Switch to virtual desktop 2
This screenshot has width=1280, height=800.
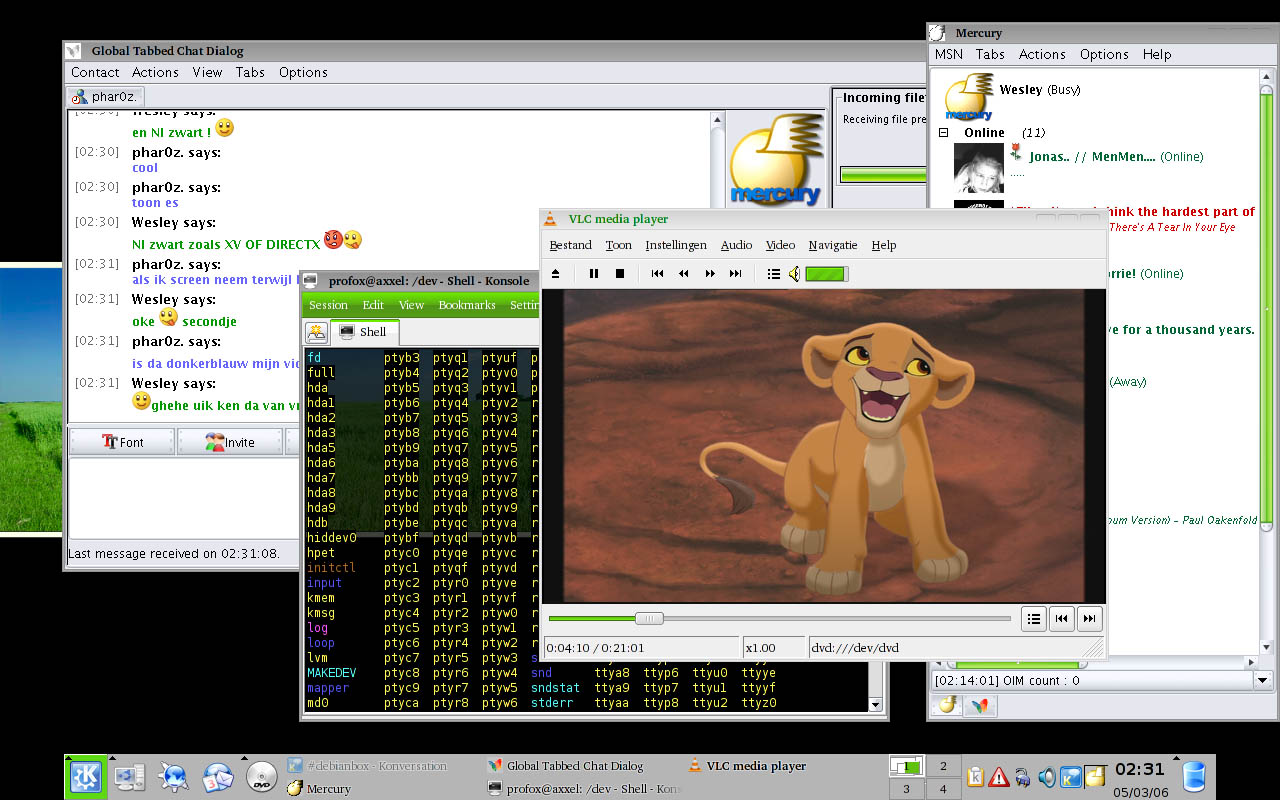pyautogui.click(x=943, y=766)
